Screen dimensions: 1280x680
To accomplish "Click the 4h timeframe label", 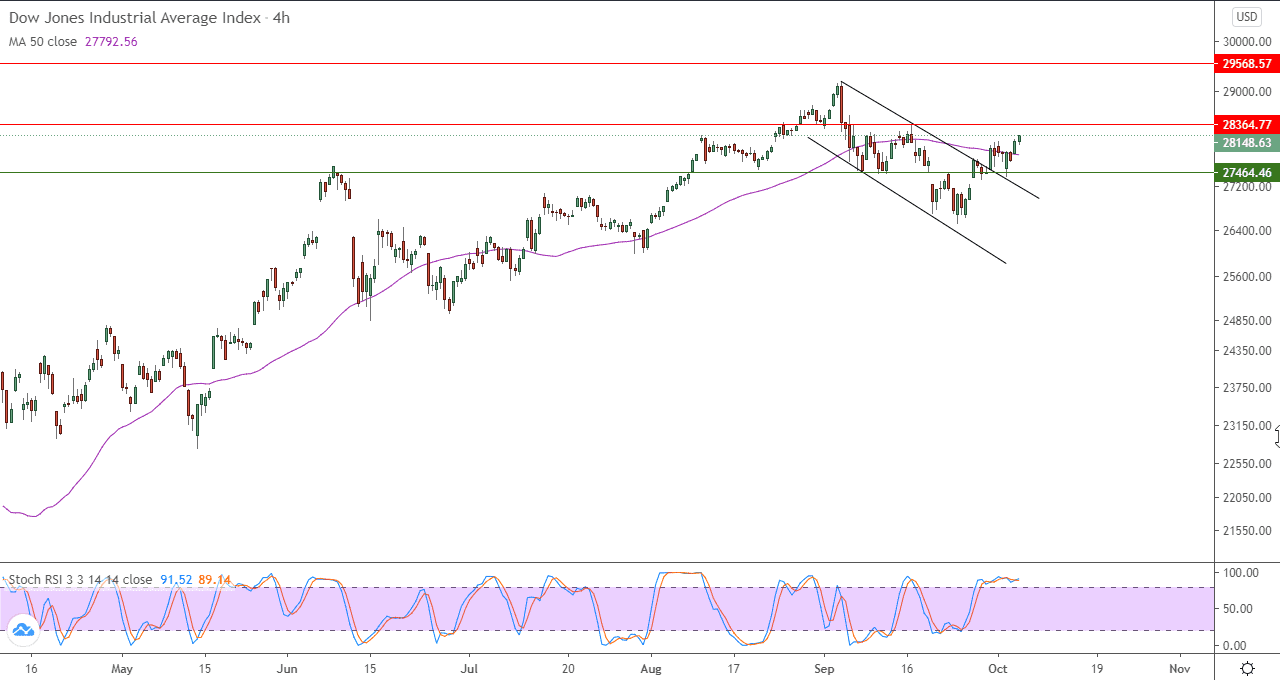I will pos(281,18).
